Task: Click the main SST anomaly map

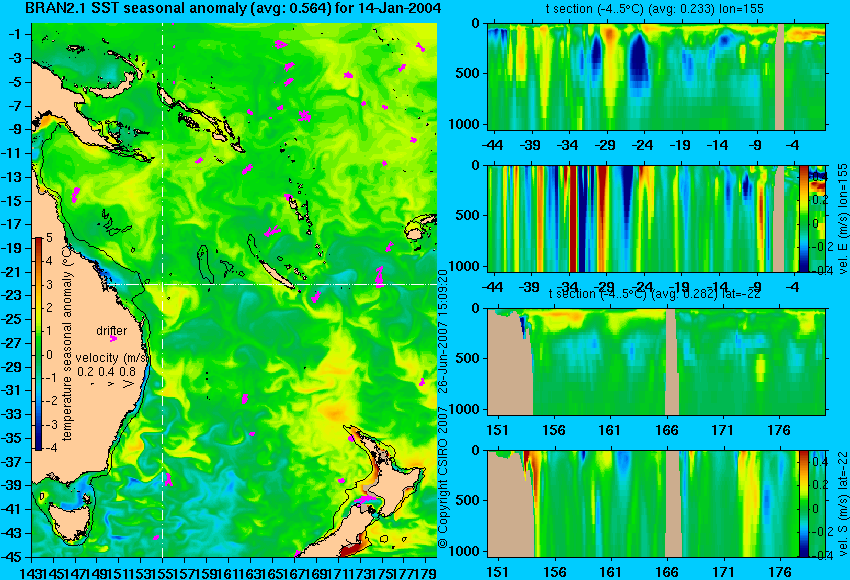Action: pos(234,290)
